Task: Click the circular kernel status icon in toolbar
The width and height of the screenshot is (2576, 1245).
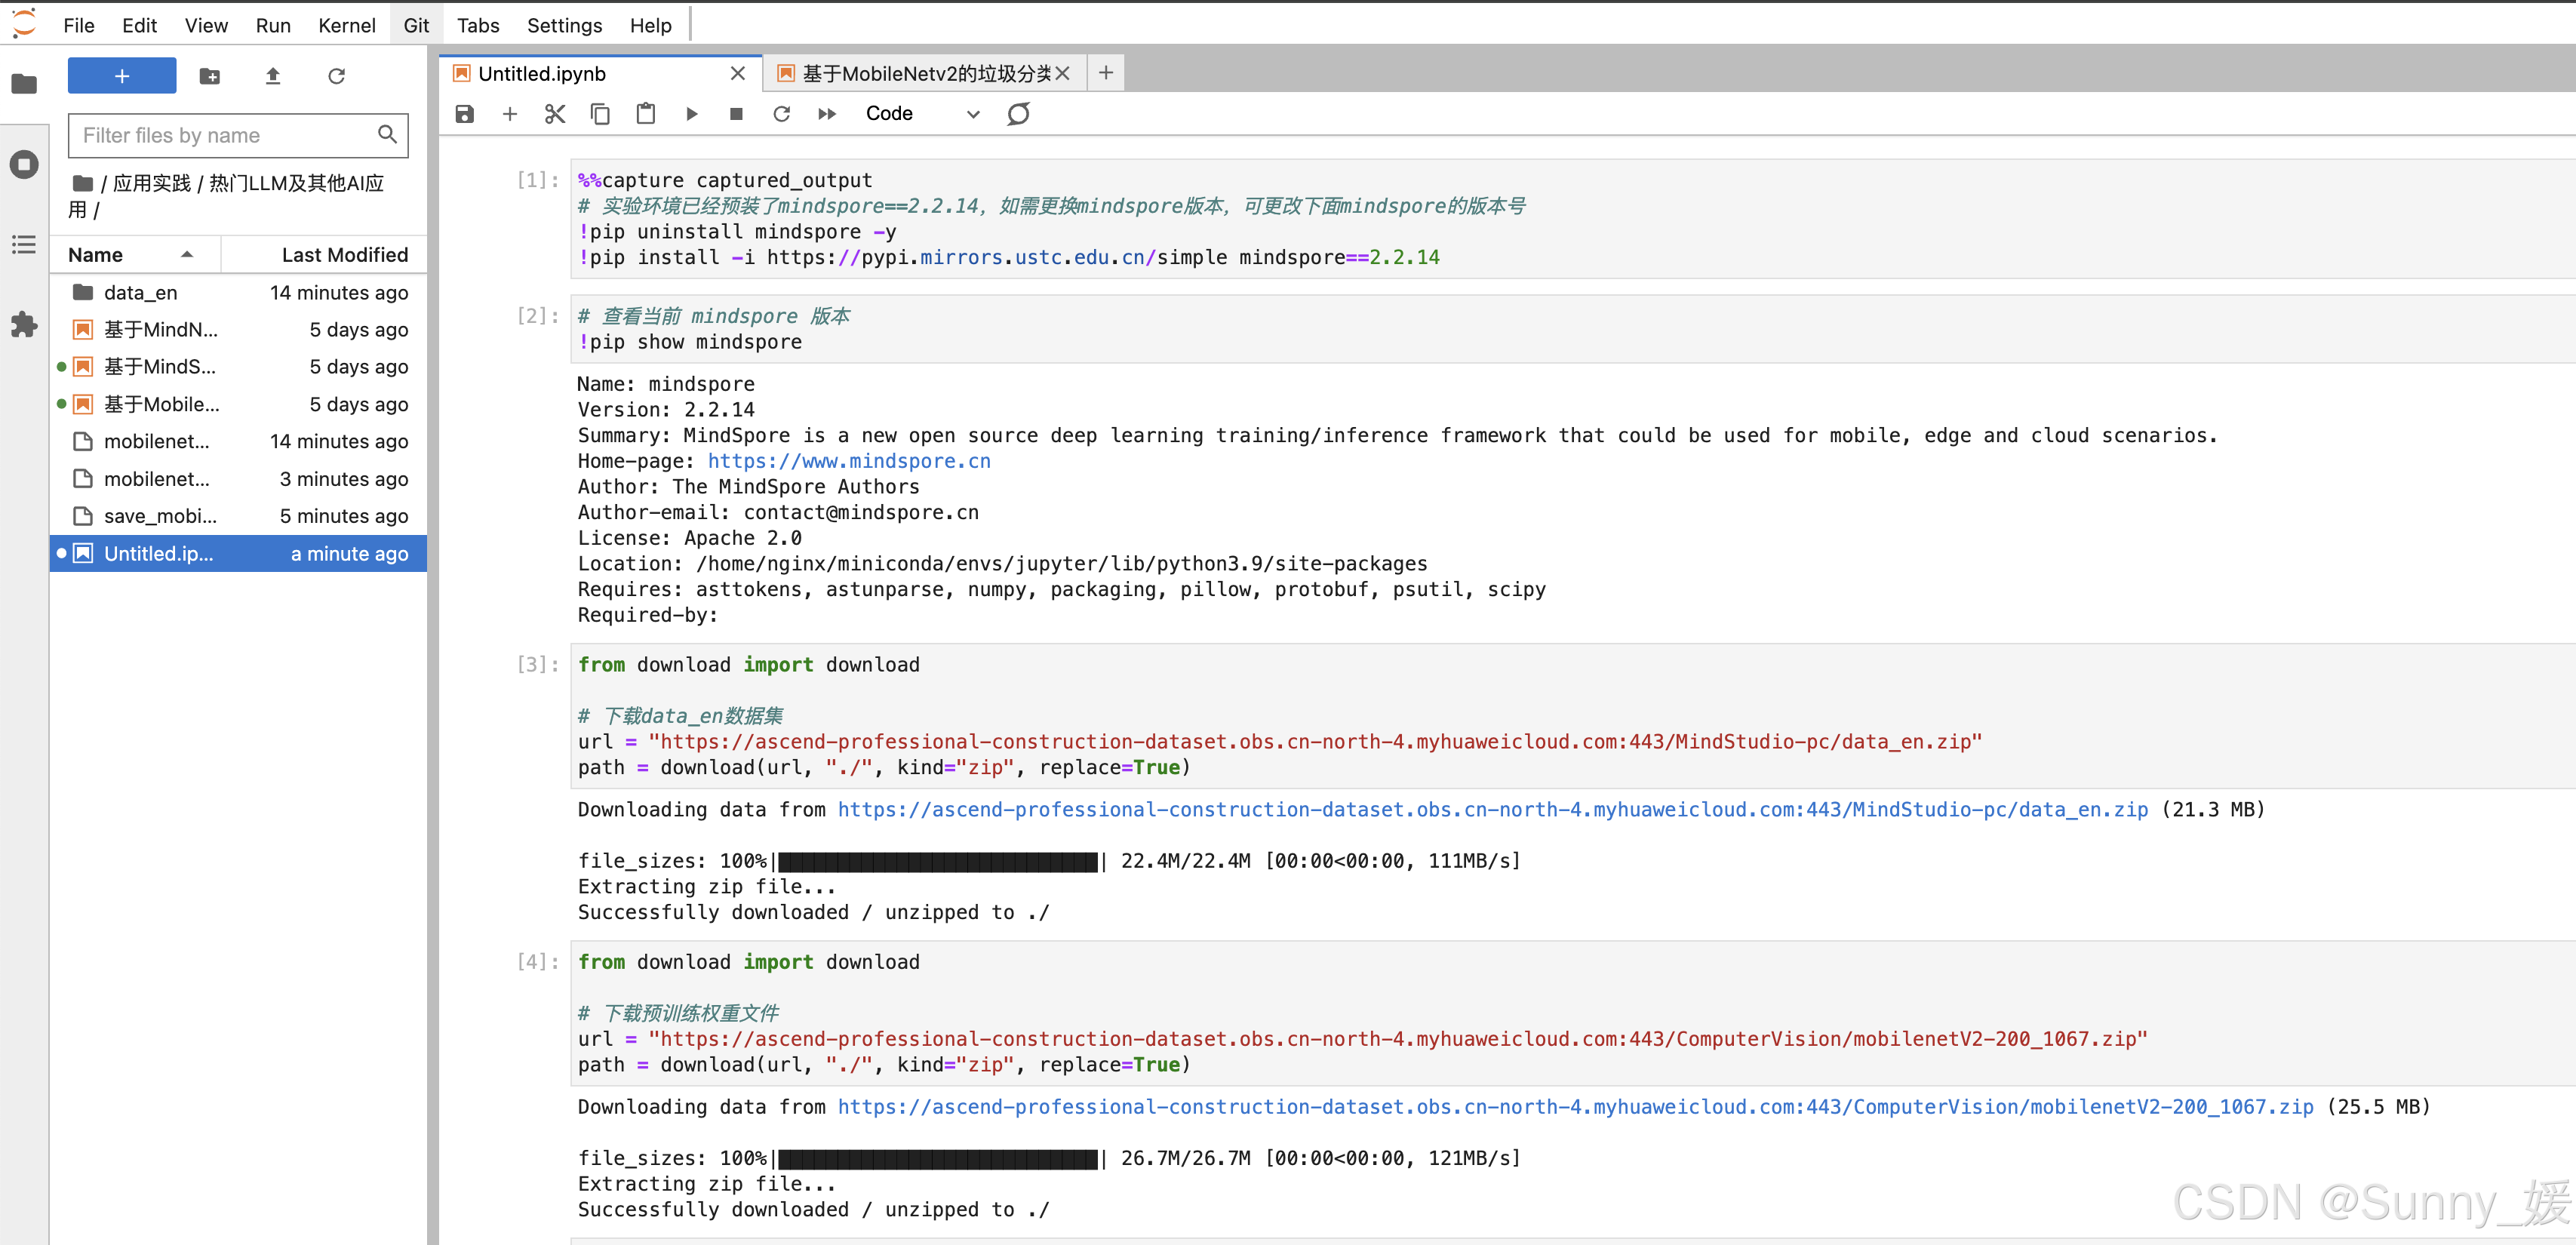Action: coord(1018,114)
